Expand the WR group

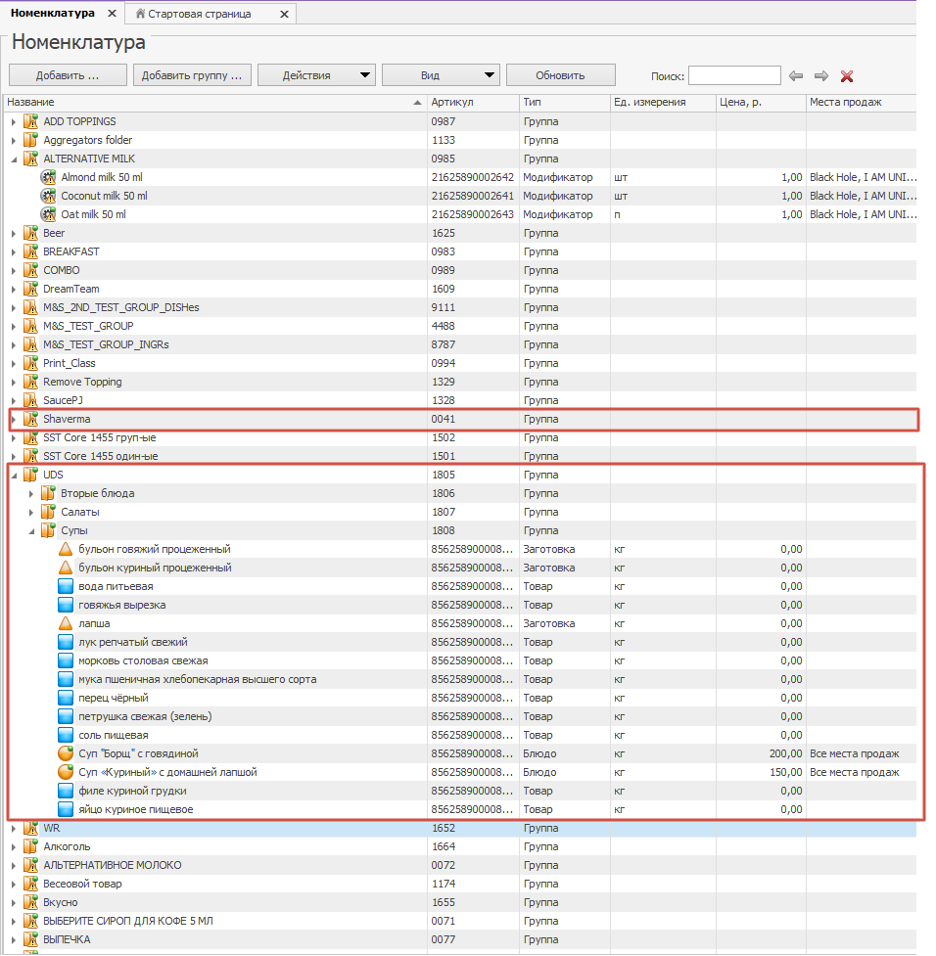(x=14, y=828)
